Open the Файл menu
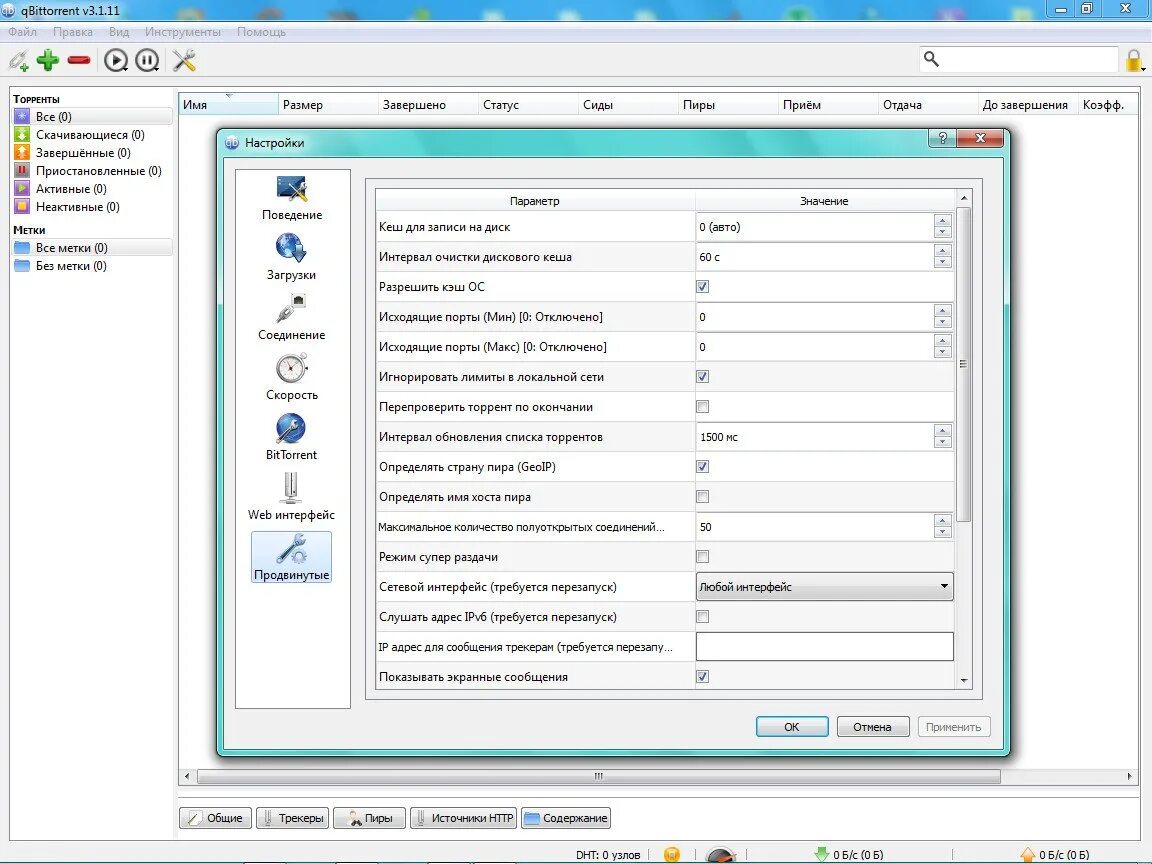This screenshot has width=1152, height=864. tap(23, 32)
